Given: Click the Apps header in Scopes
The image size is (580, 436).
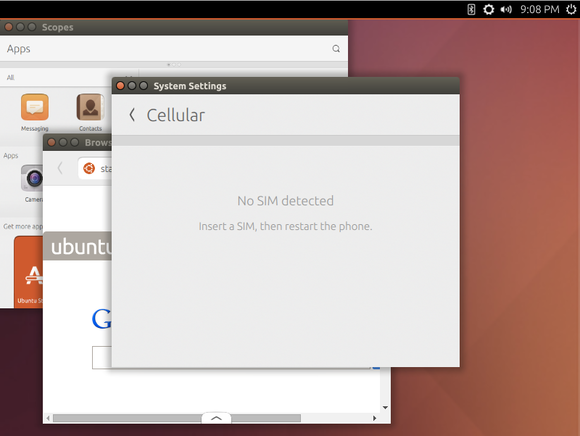Looking at the screenshot, I should click(x=18, y=49).
